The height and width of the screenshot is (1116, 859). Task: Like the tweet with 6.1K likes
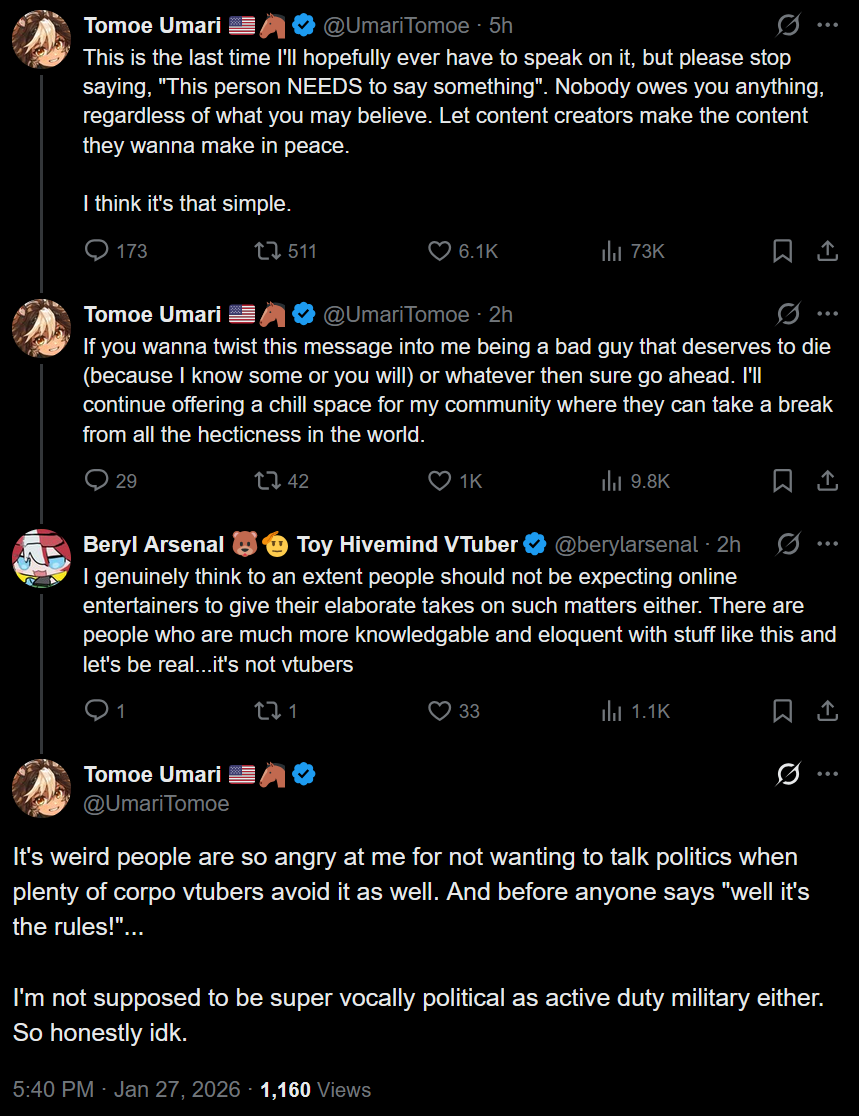[x=440, y=251]
